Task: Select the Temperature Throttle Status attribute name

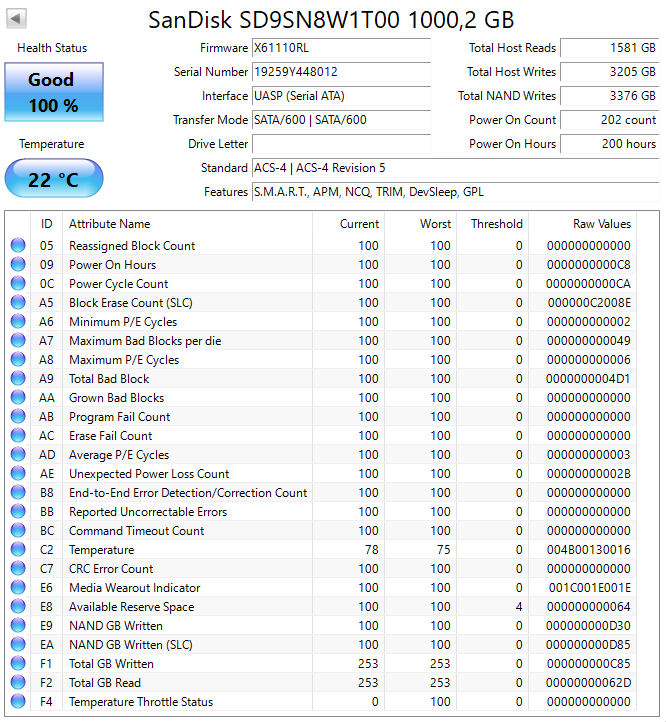Action: click(x=141, y=702)
